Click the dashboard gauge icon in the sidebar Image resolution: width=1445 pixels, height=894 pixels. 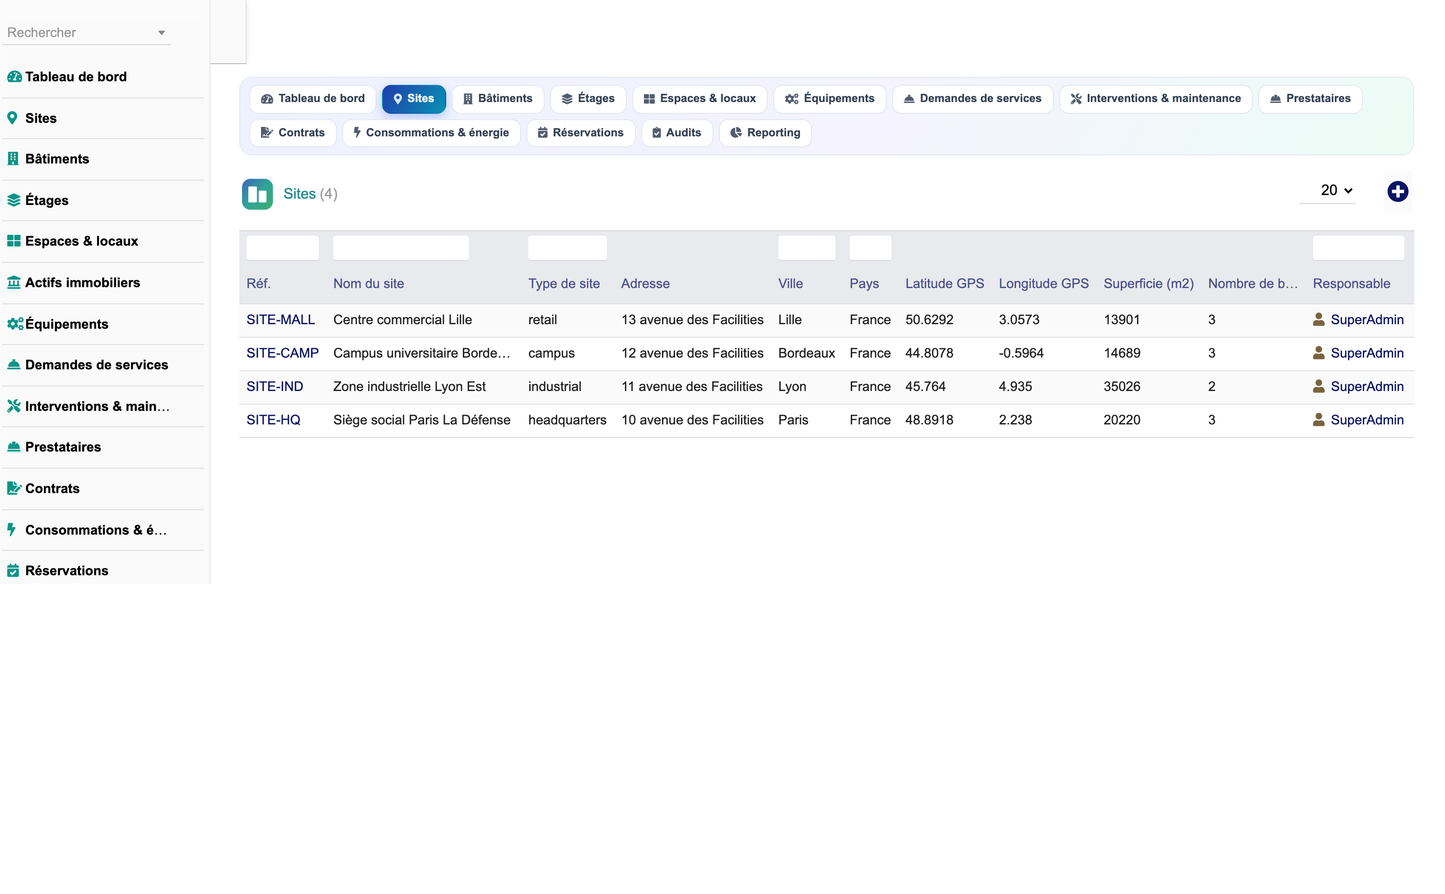click(x=14, y=77)
